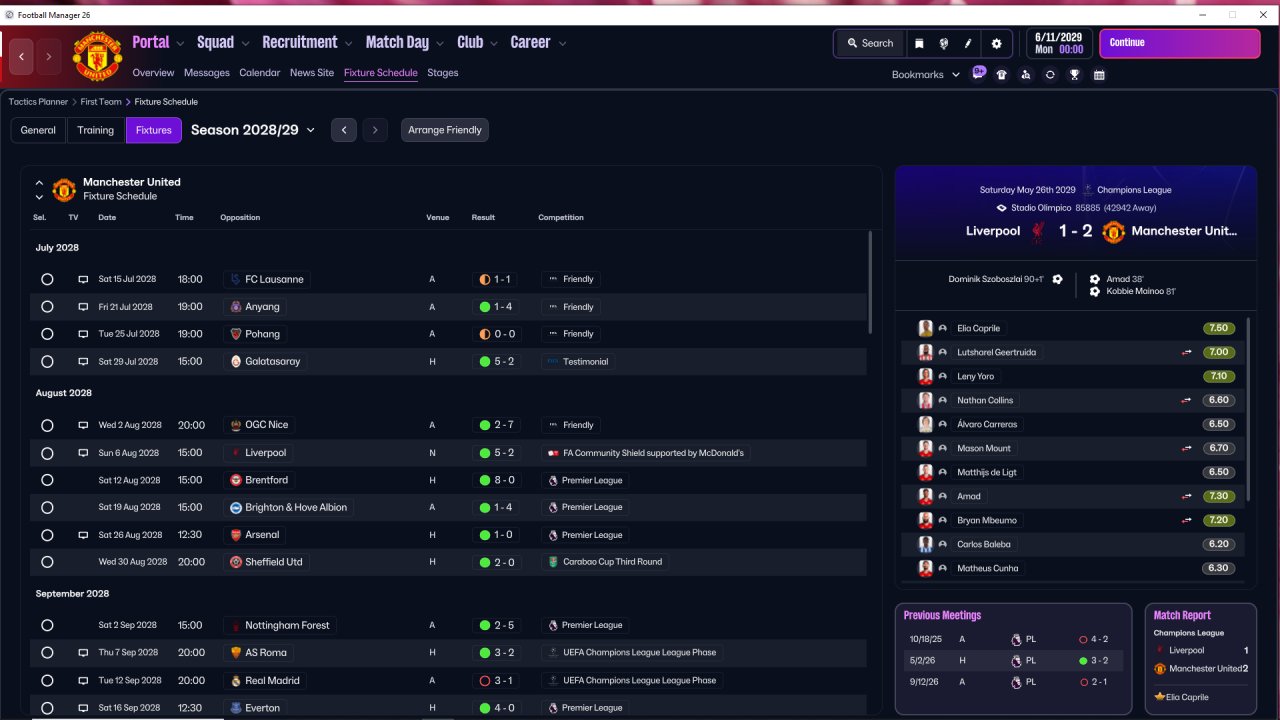Select the Real Madrid fixture radio button
This screenshot has height=720, width=1280.
47,681
